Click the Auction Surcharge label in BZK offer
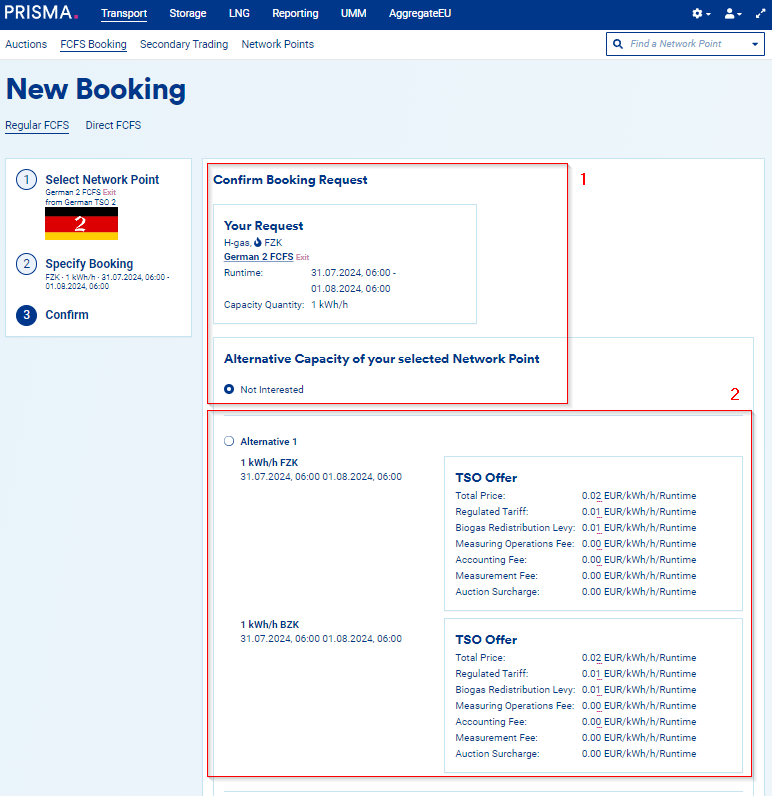The height and width of the screenshot is (796, 772). (497, 753)
